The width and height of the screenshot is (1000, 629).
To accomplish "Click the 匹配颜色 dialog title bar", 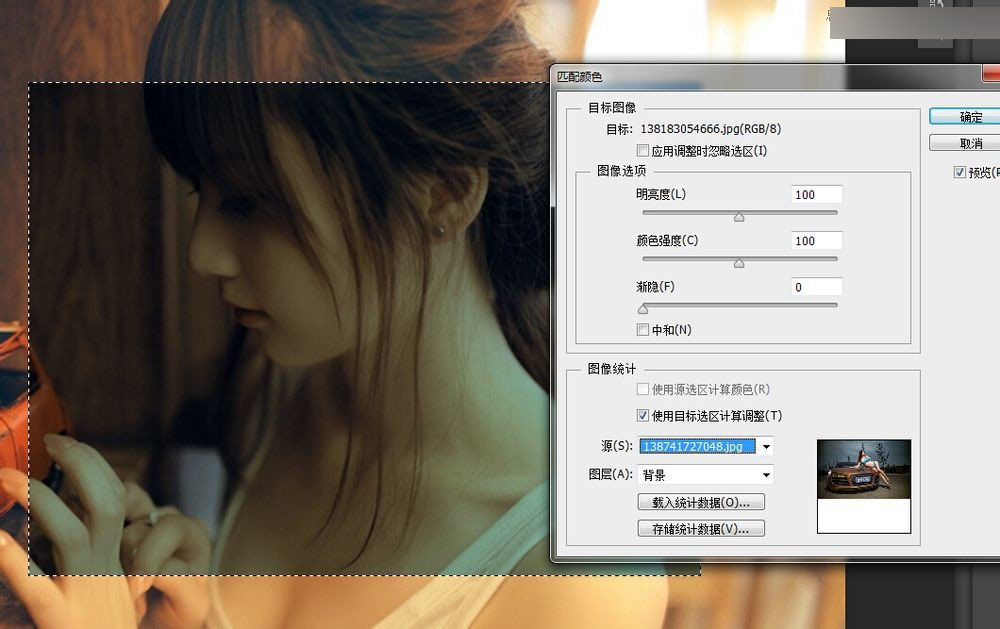I will tap(775, 77).
